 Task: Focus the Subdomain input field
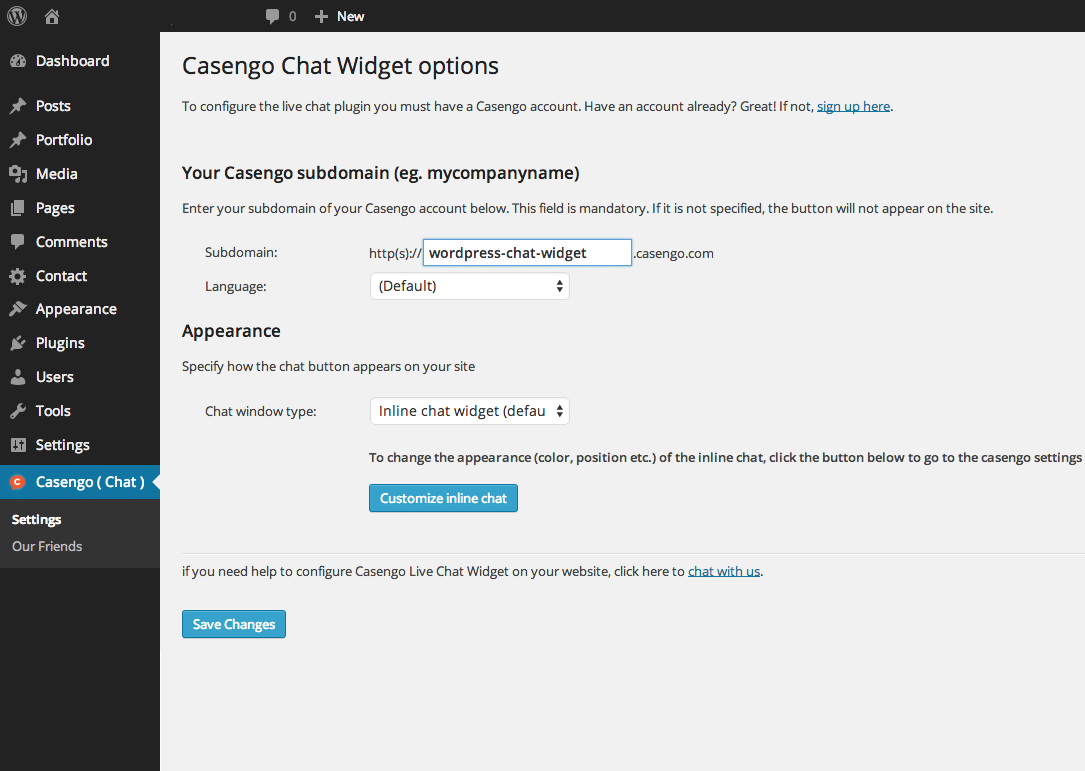coord(527,253)
